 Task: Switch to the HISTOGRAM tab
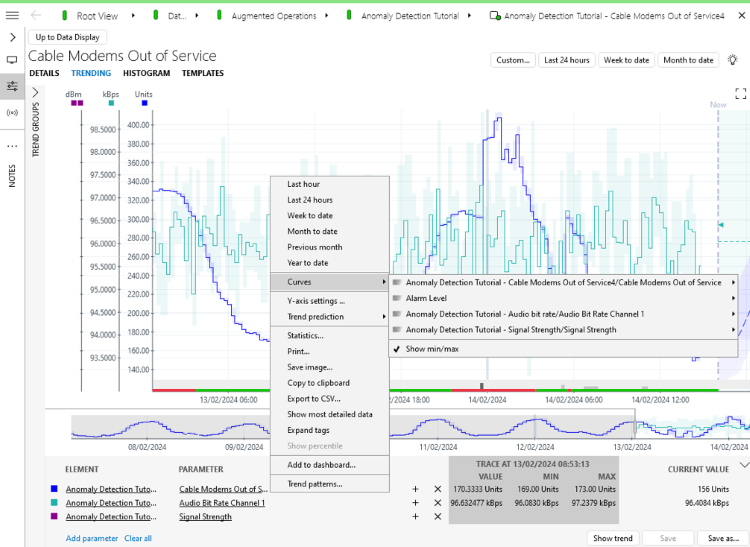pyautogui.click(x=146, y=73)
